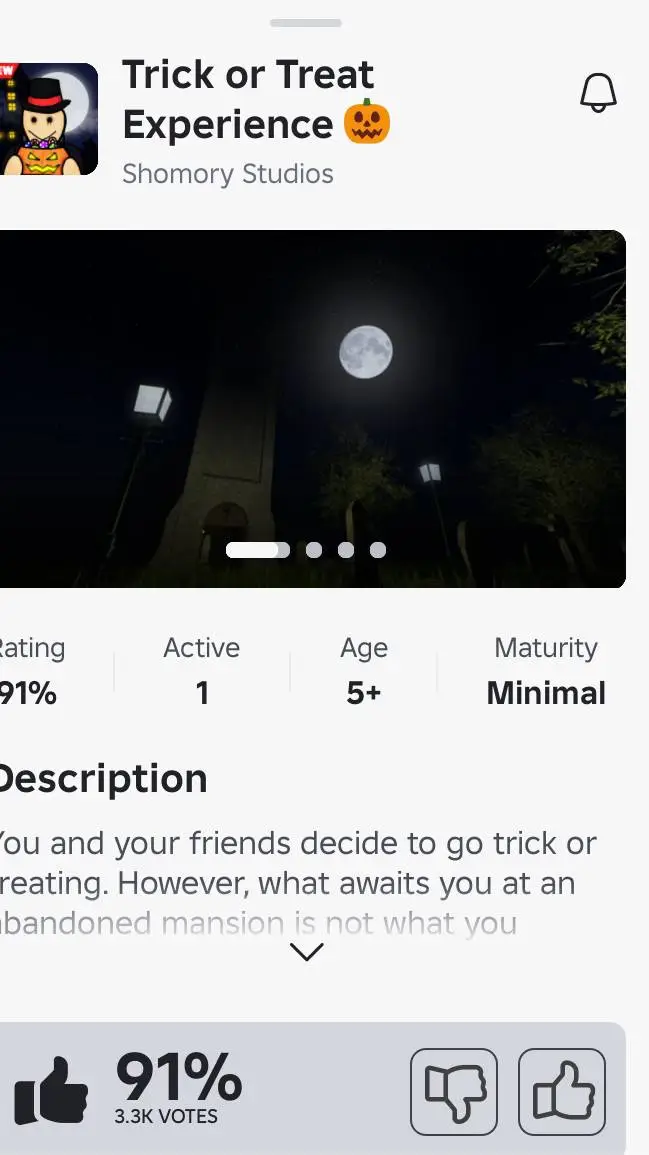Select the second carousel indicator dot
This screenshot has height=1155, width=649.
[313, 549]
